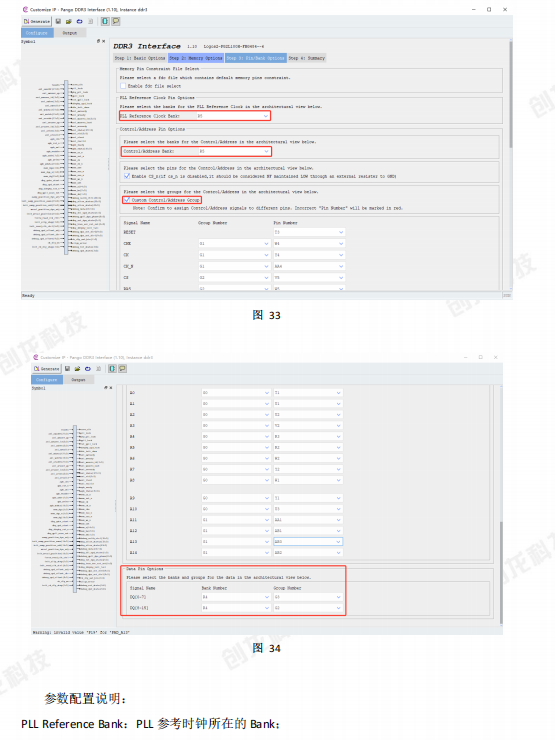Screen dimensions: 555x740
Task: Open the DQ[0-7] Bank Number dropdown
Action: 235,597
